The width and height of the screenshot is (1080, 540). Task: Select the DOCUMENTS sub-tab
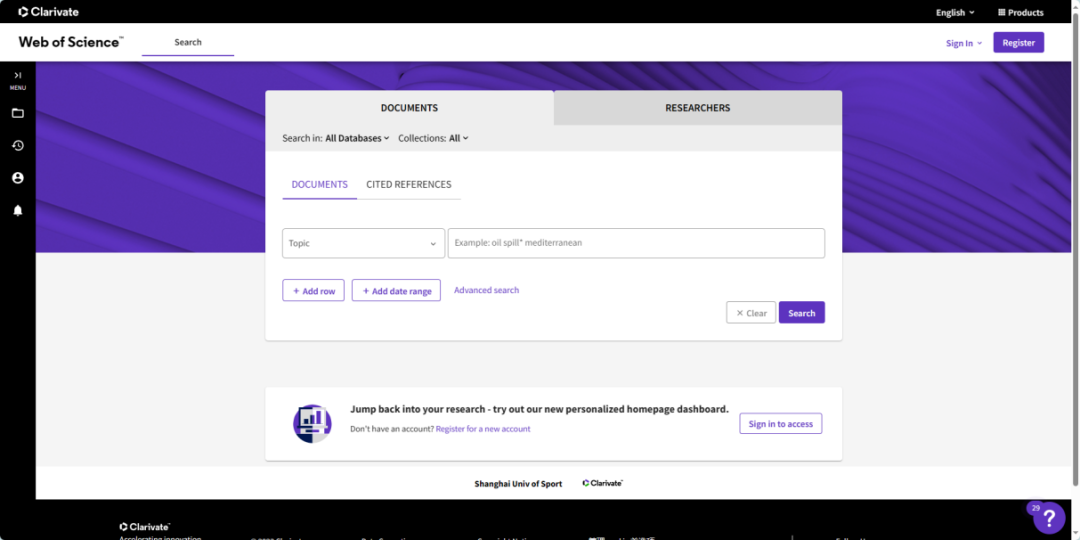[x=320, y=185]
